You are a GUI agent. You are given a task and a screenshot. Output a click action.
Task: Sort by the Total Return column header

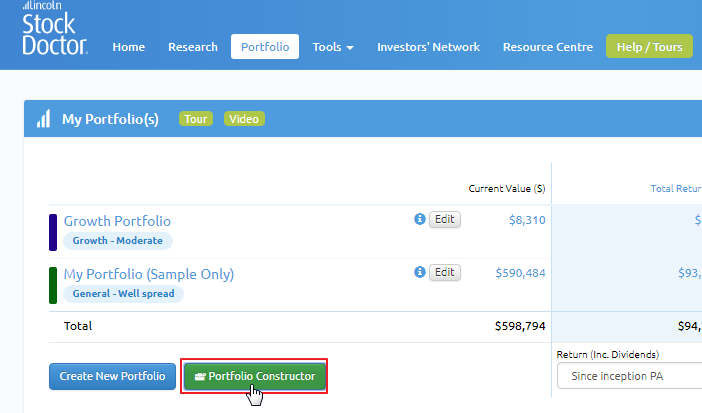click(676, 189)
